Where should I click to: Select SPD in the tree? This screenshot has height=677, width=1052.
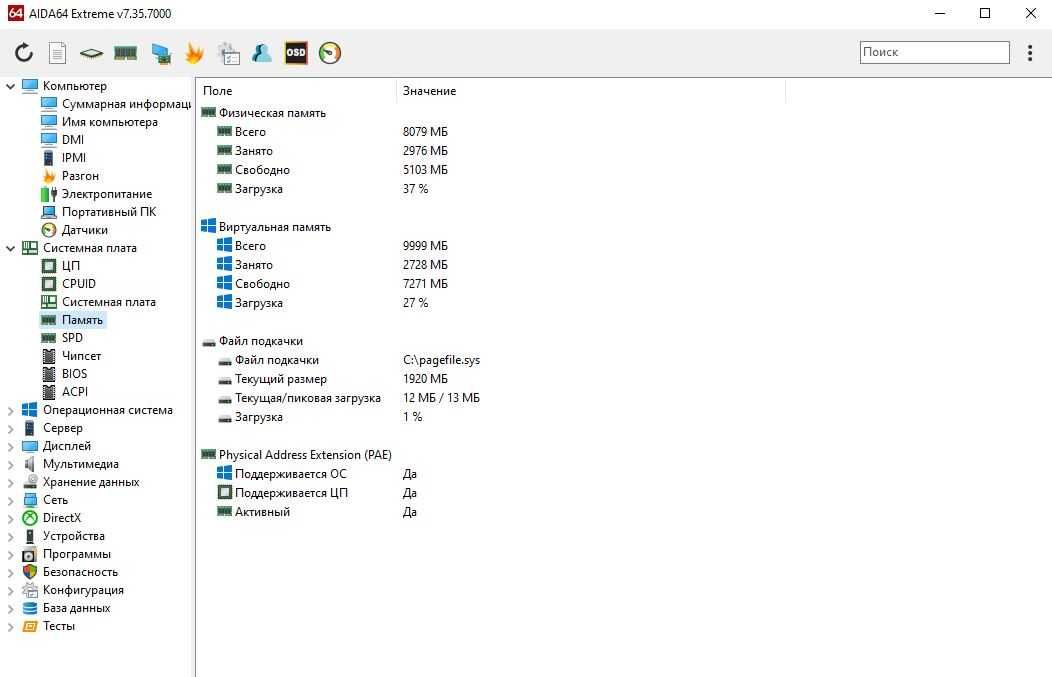pos(72,337)
